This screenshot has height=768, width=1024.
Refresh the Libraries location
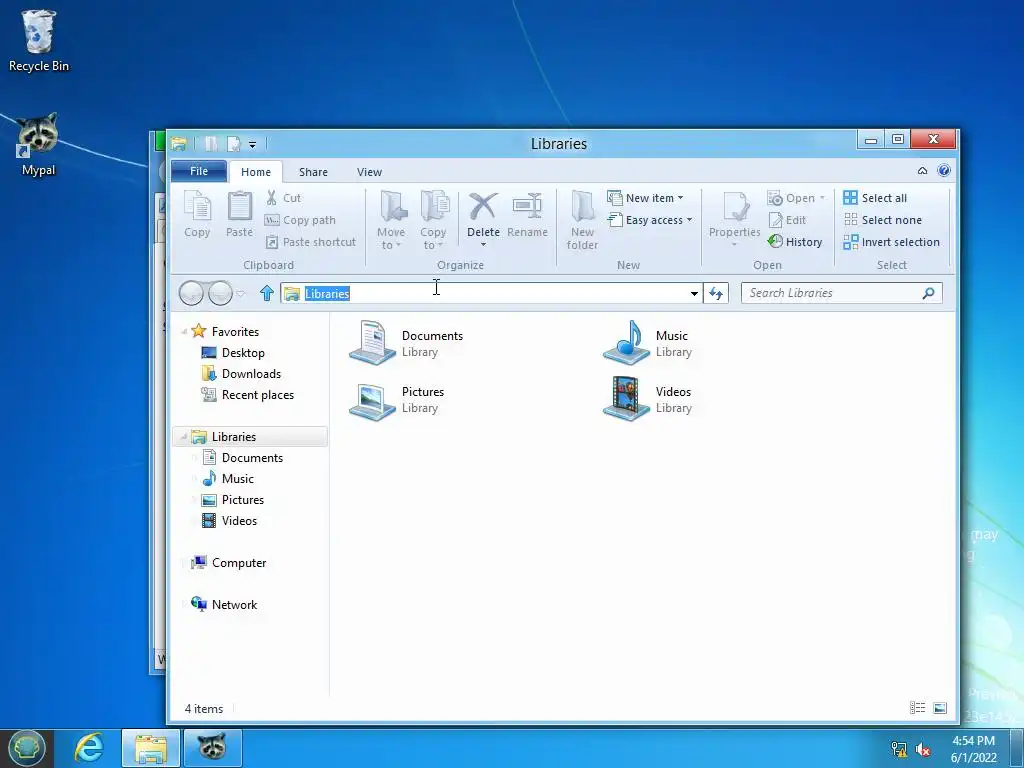tap(716, 293)
